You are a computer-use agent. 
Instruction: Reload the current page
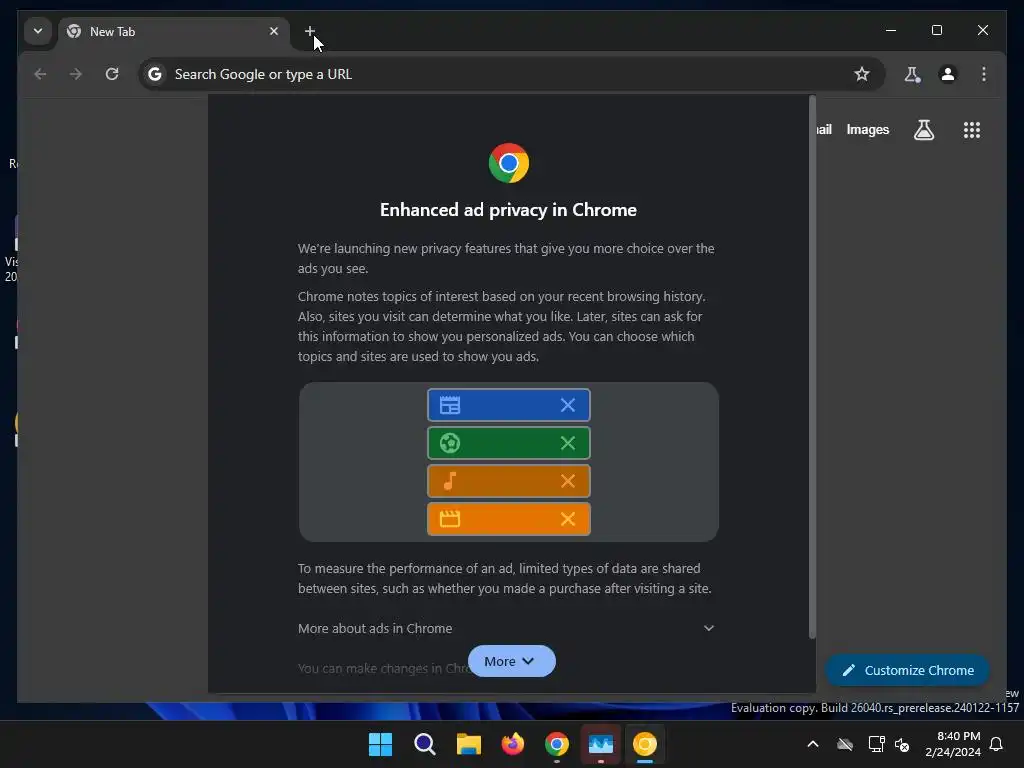pyautogui.click(x=112, y=74)
